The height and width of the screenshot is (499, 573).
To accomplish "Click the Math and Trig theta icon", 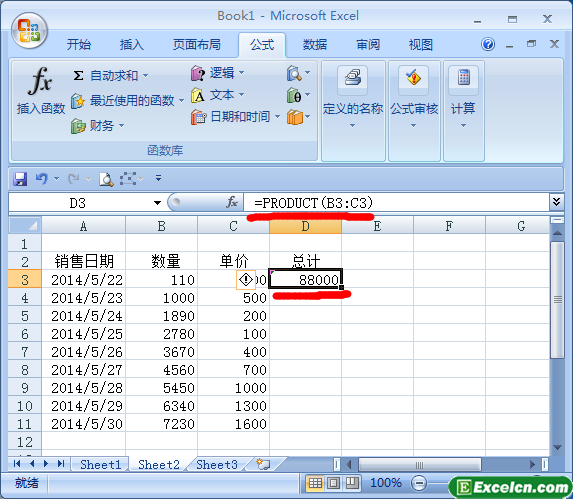I will (294, 95).
